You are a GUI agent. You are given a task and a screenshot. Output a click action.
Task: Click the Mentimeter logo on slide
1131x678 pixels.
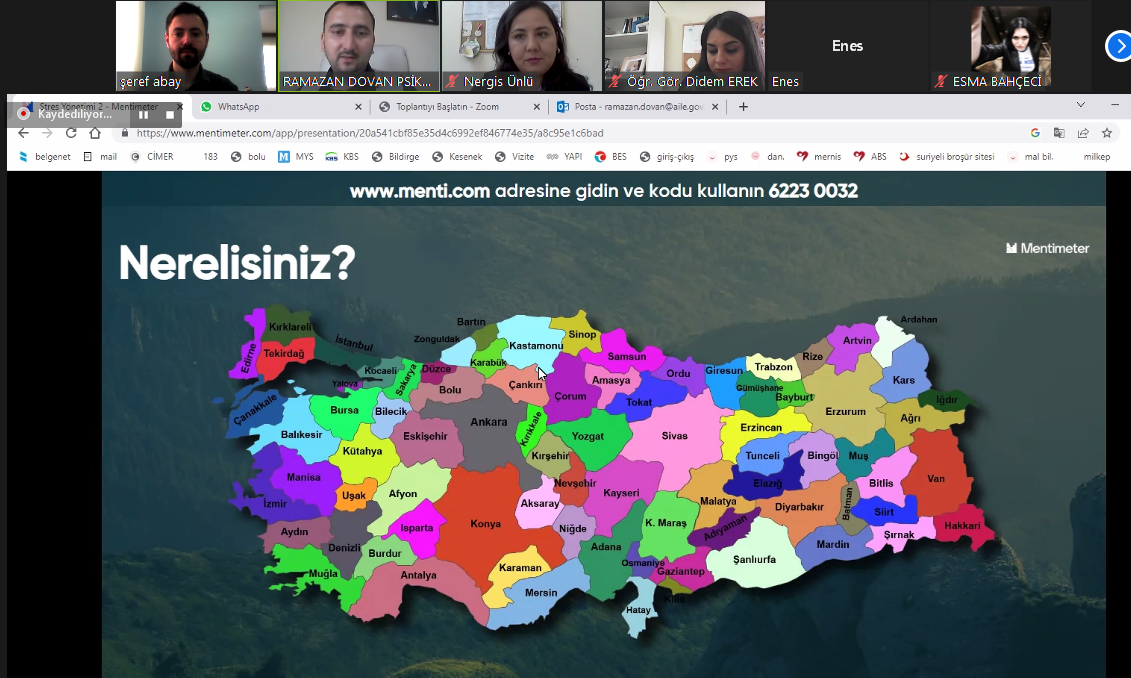(x=1047, y=248)
